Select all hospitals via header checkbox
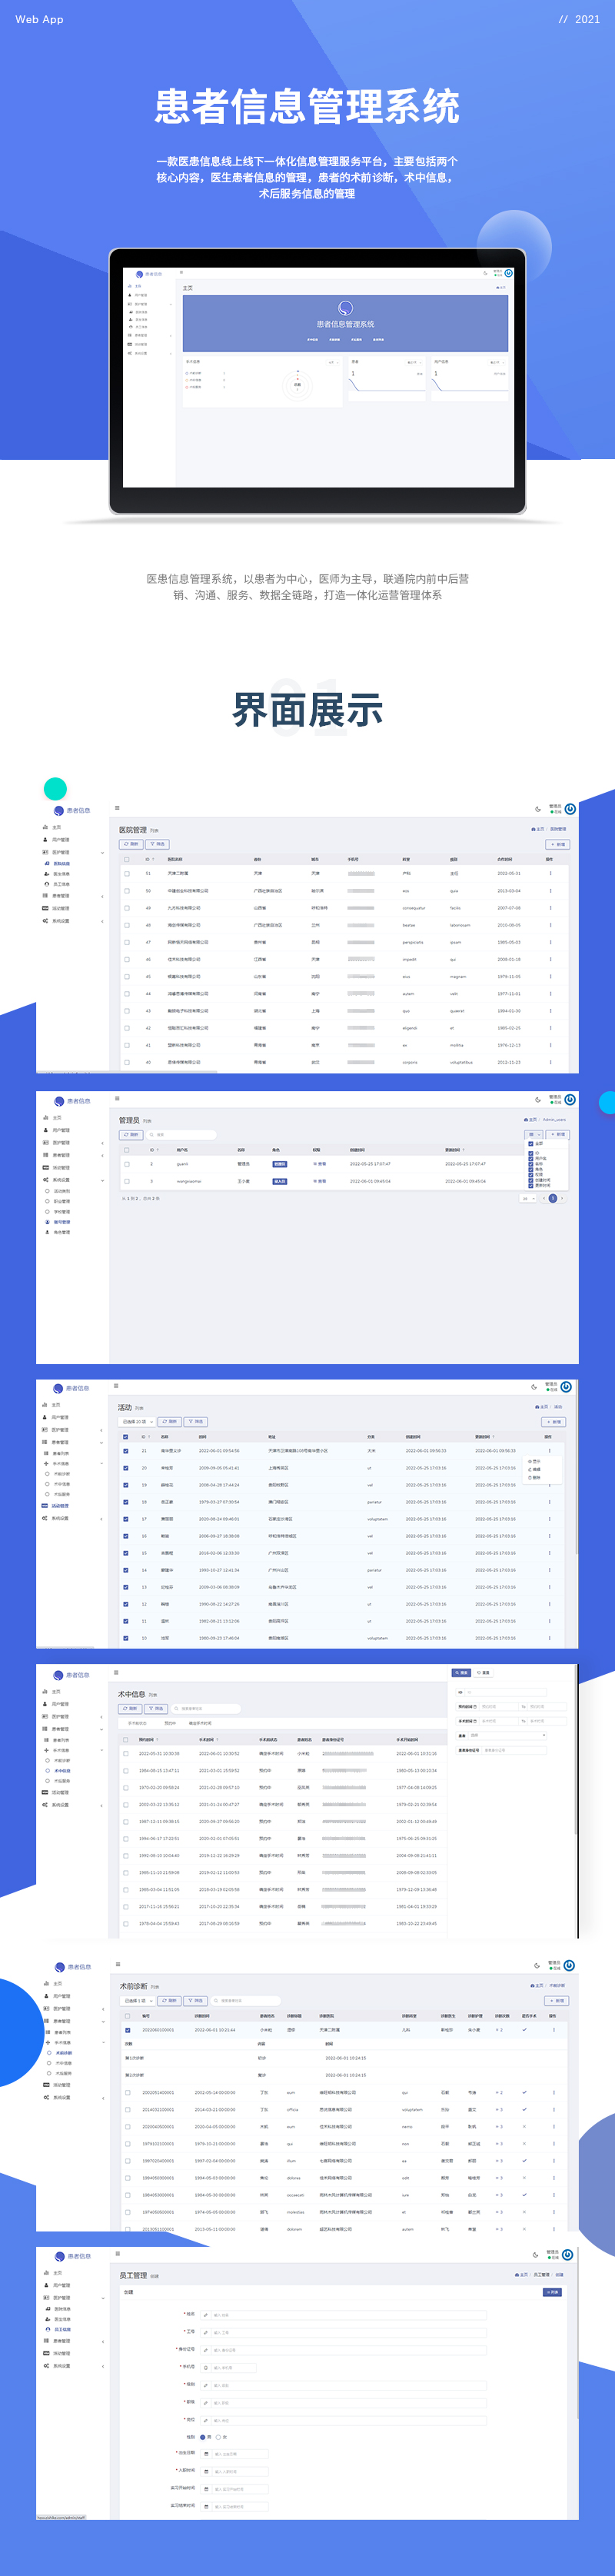The height and width of the screenshot is (2576, 615). point(127,859)
